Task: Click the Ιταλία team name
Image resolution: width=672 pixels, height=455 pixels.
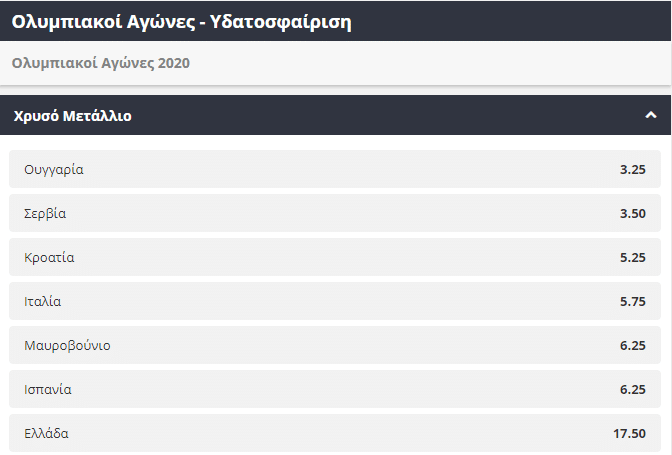Action: (43, 302)
